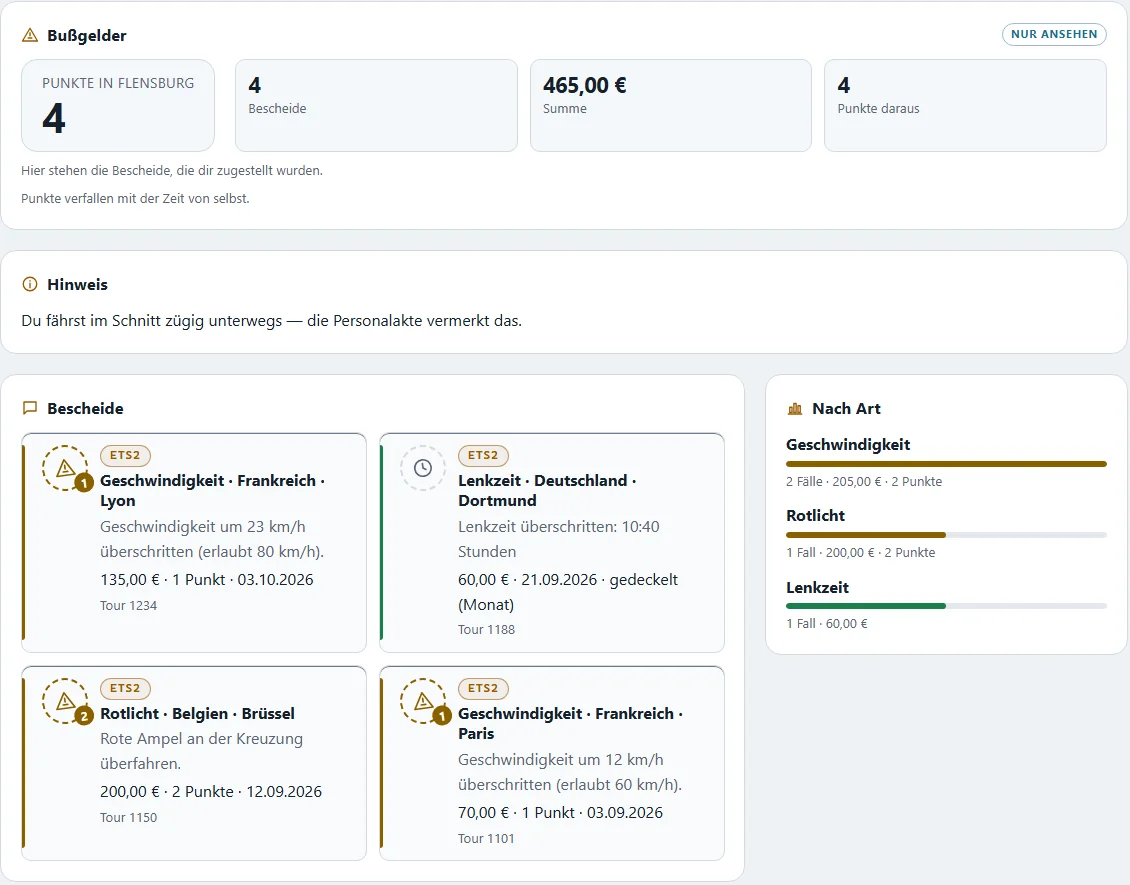
Task: Click the warning badge icon on Lyon notice
Action: (66, 468)
